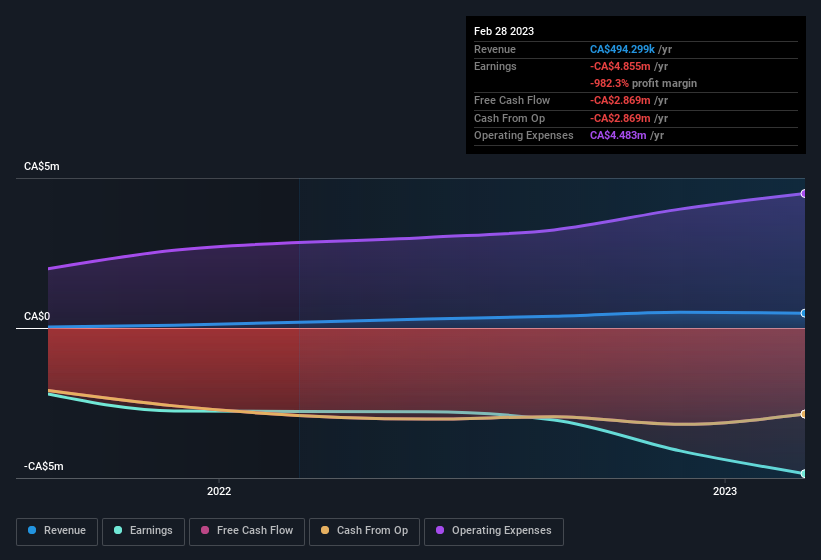This screenshot has height=560, width=821.
Task: Click the Earnings tooltip row label
Action: coord(495,66)
